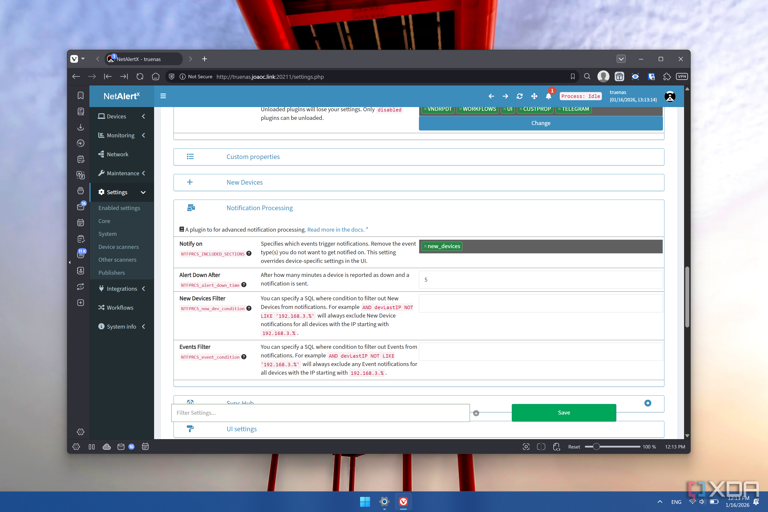Click the notifications bell icon
The height and width of the screenshot is (512, 768).
[548, 96]
